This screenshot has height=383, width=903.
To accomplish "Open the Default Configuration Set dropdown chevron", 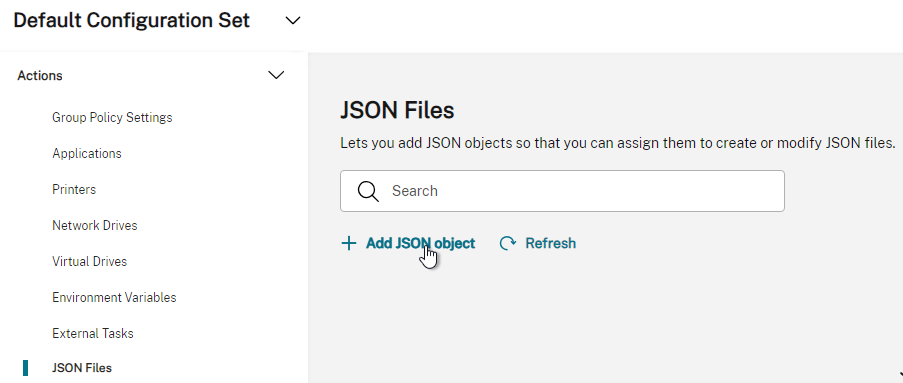I will tap(293, 21).
